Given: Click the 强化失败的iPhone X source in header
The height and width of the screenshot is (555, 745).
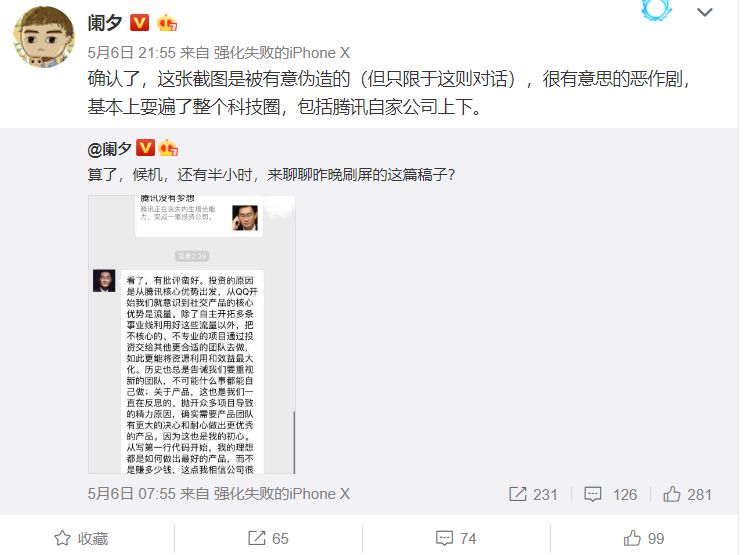Looking at the screenshot, I should [x=282, y=53].
